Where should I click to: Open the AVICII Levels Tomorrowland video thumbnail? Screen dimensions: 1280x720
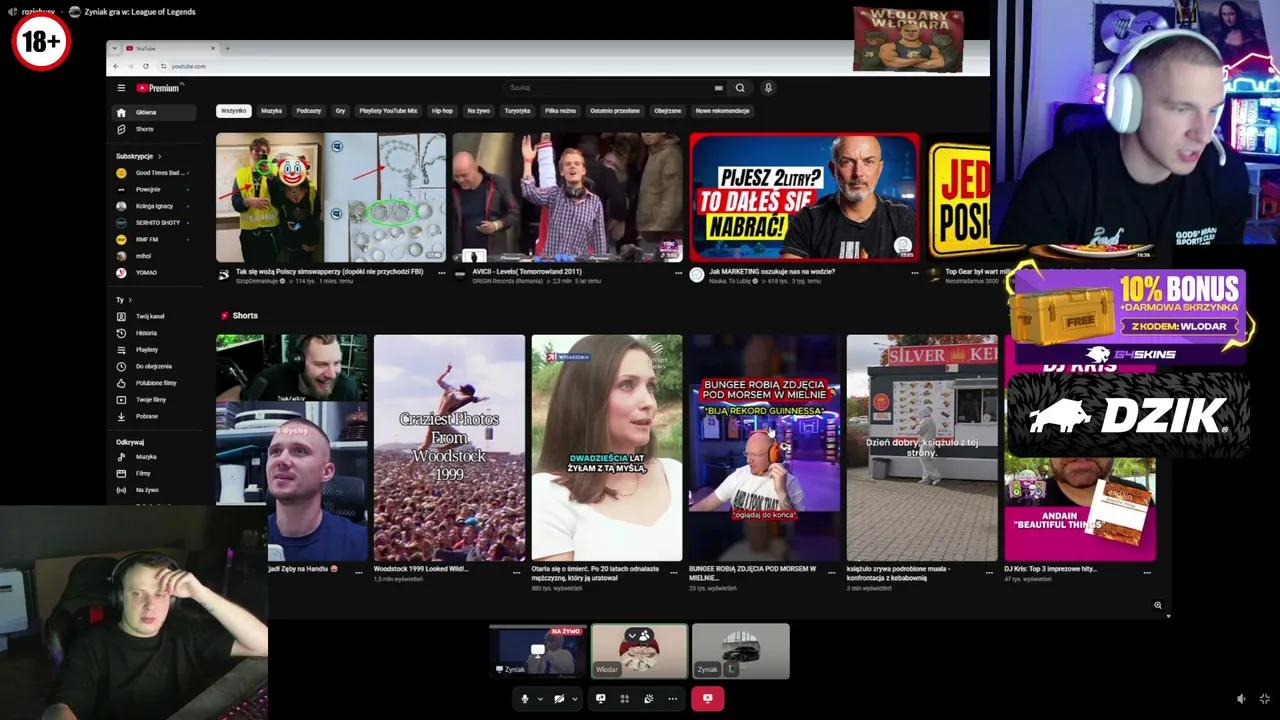pos(567,197)
